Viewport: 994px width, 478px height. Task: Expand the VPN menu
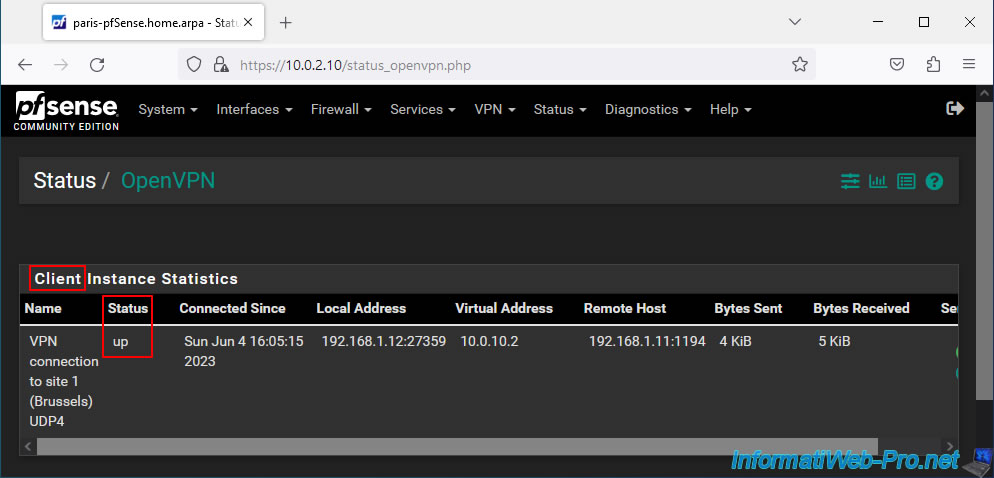click(x=494, y=109)
